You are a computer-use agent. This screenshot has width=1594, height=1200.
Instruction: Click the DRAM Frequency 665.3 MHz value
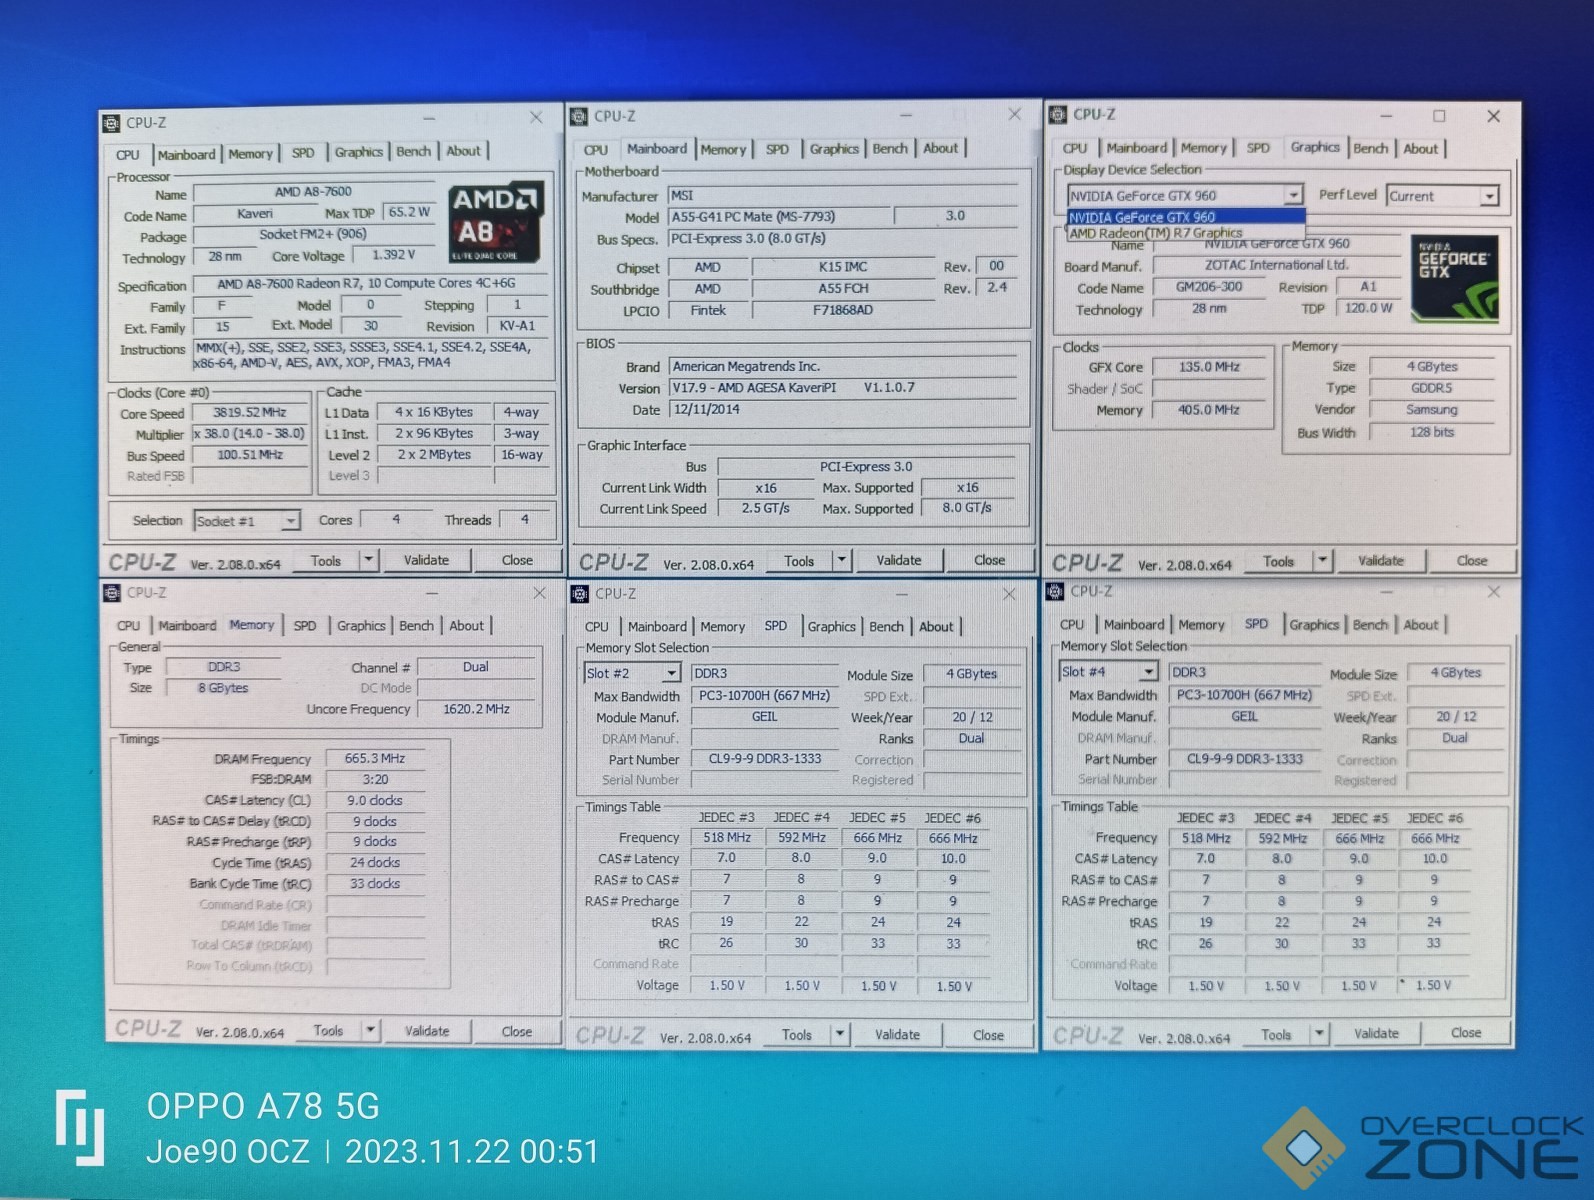click(375, 758)
